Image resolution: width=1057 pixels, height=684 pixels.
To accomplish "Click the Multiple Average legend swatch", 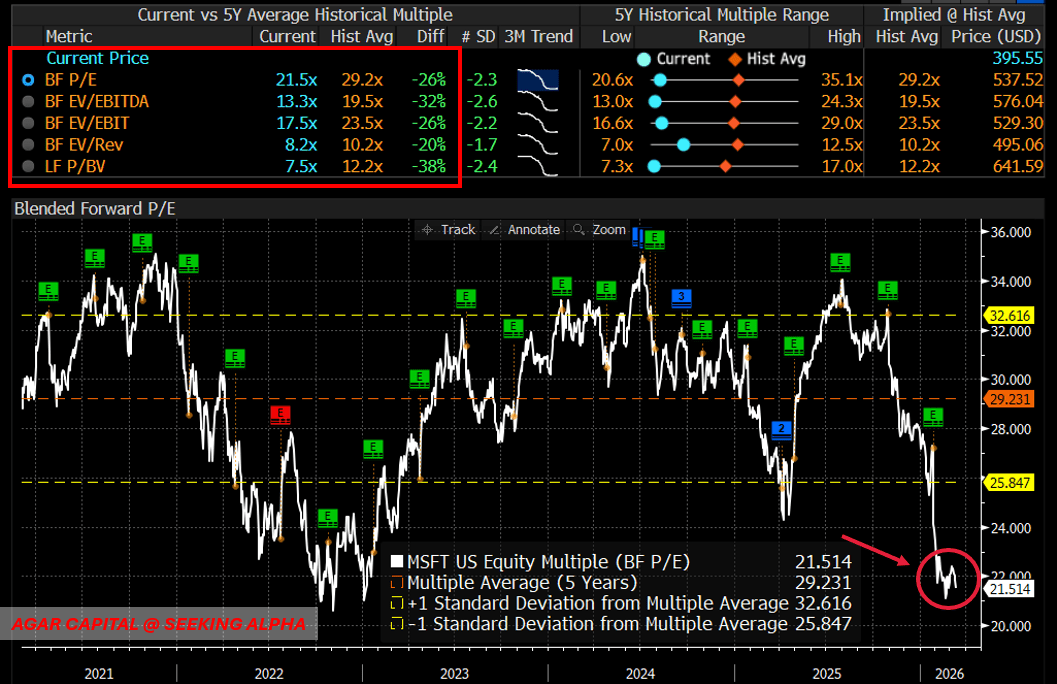I will coord(397,583).
